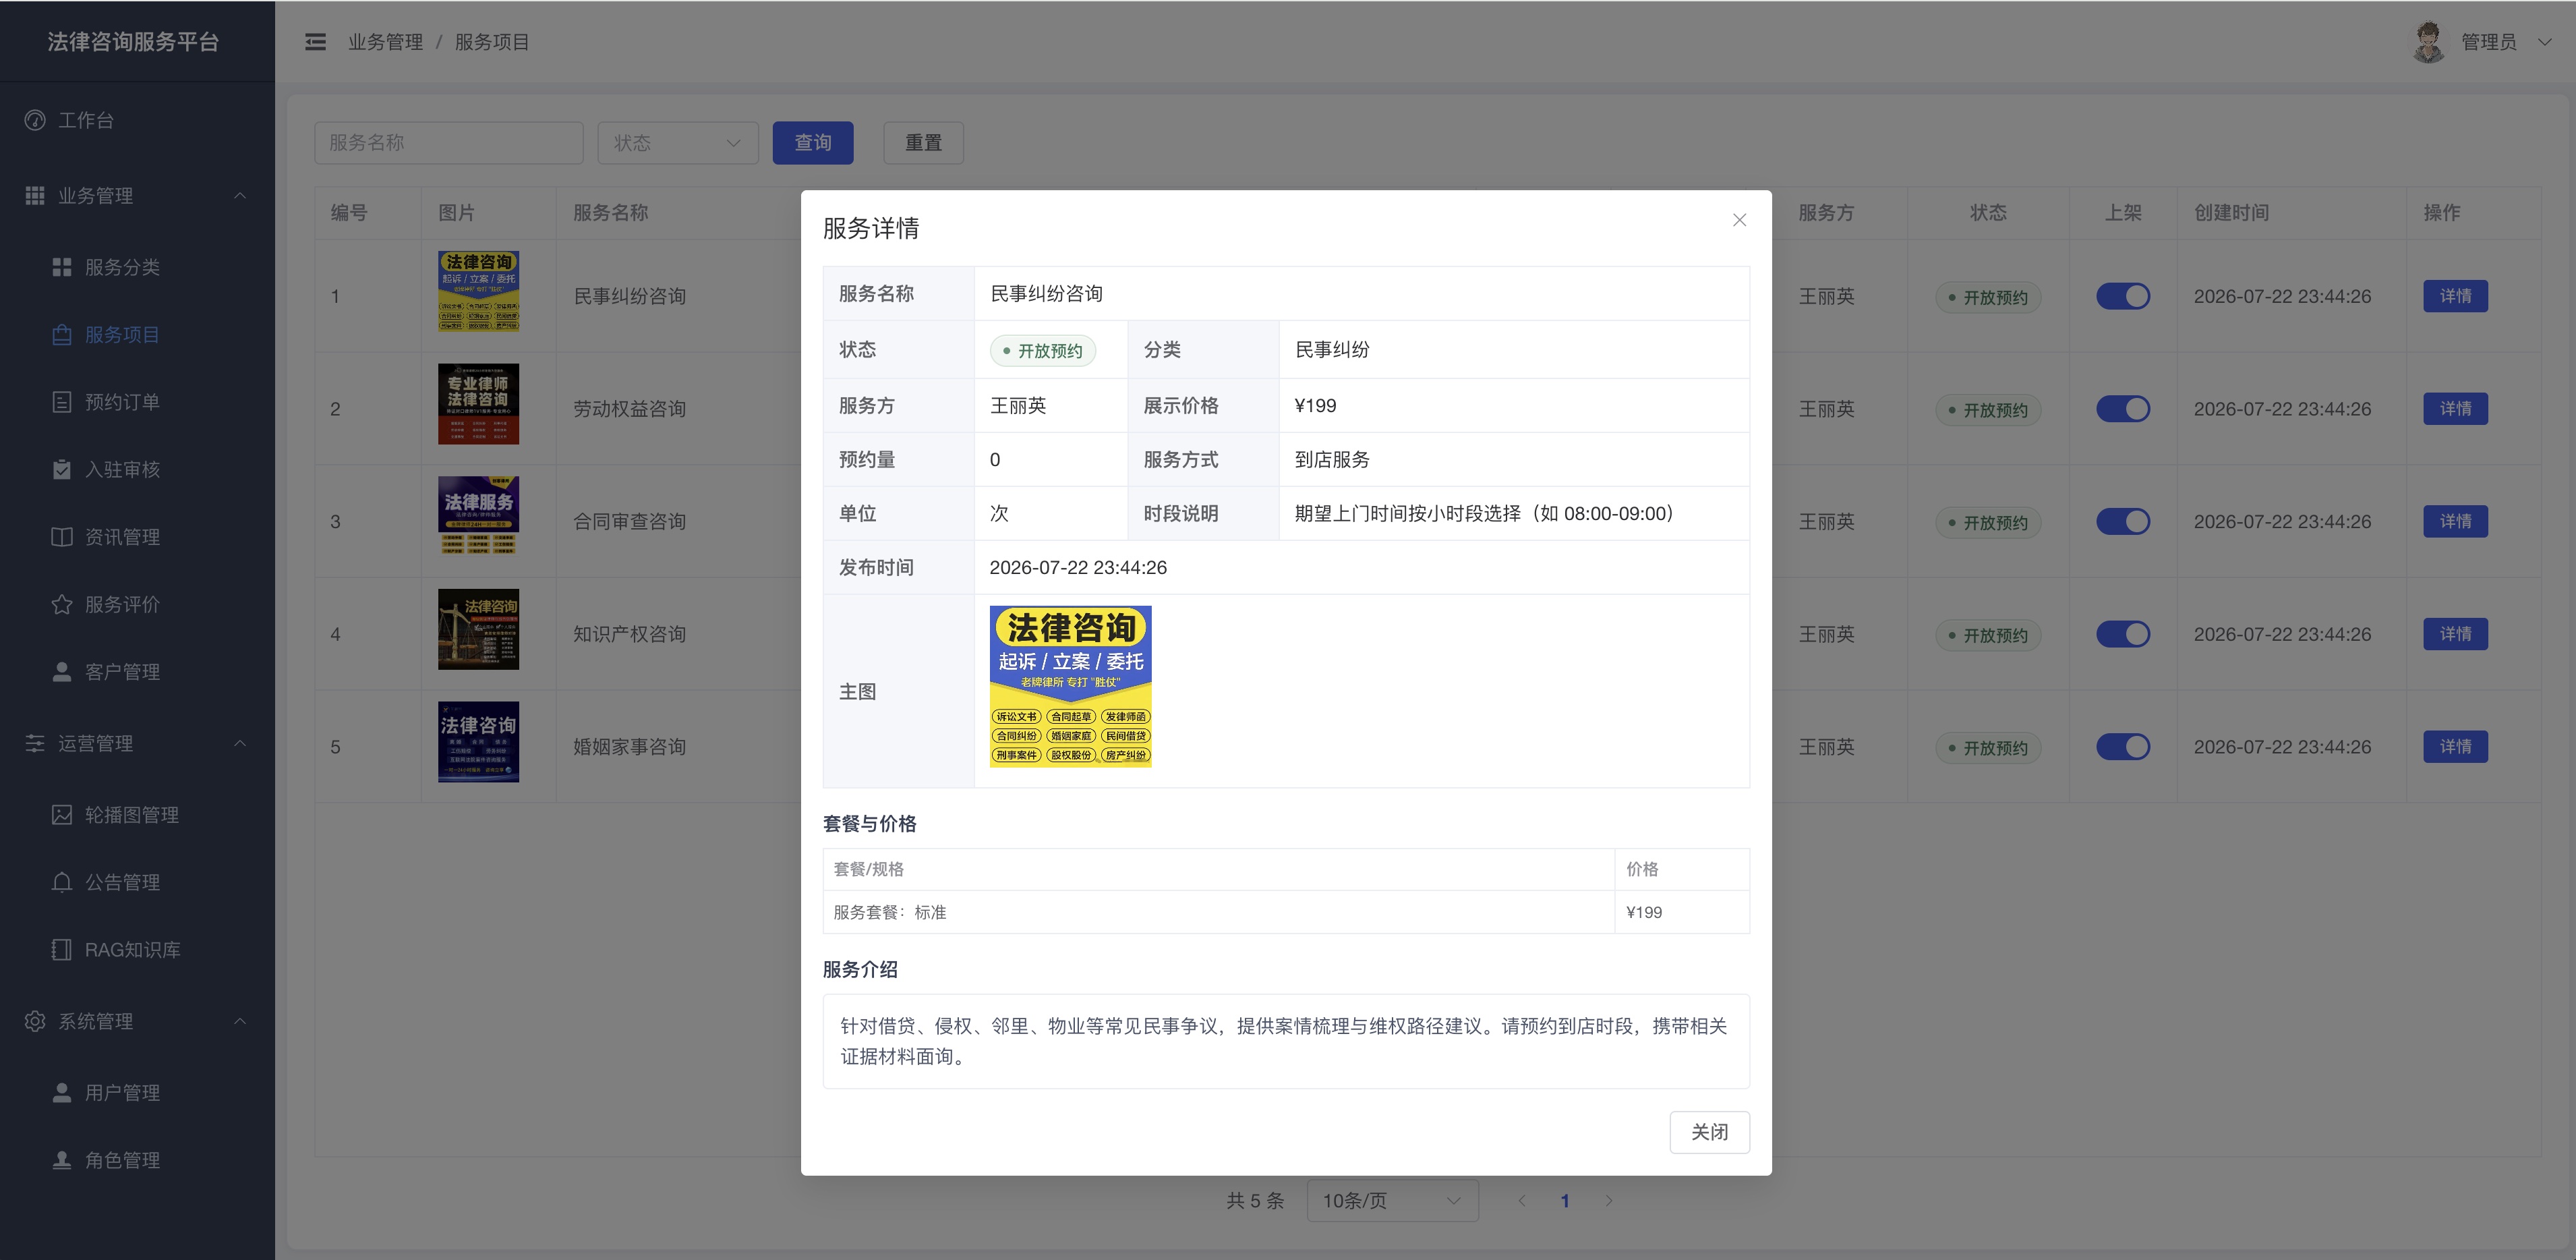Click the 轮播图管理 picture icon
The width and height of the screenshot is (2576, 1260).
[x=62, y=815]
